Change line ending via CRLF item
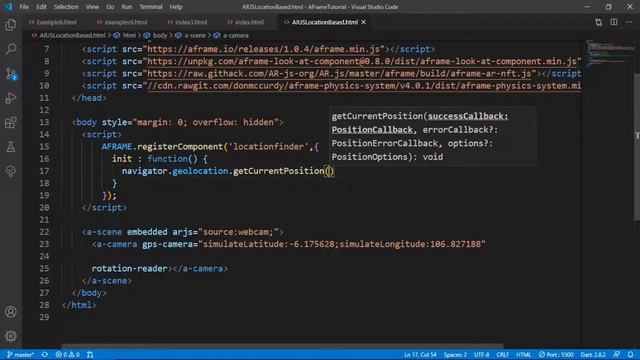Image resolution: width=640 pixels, height=360 pixels. [x=502, y=355]
